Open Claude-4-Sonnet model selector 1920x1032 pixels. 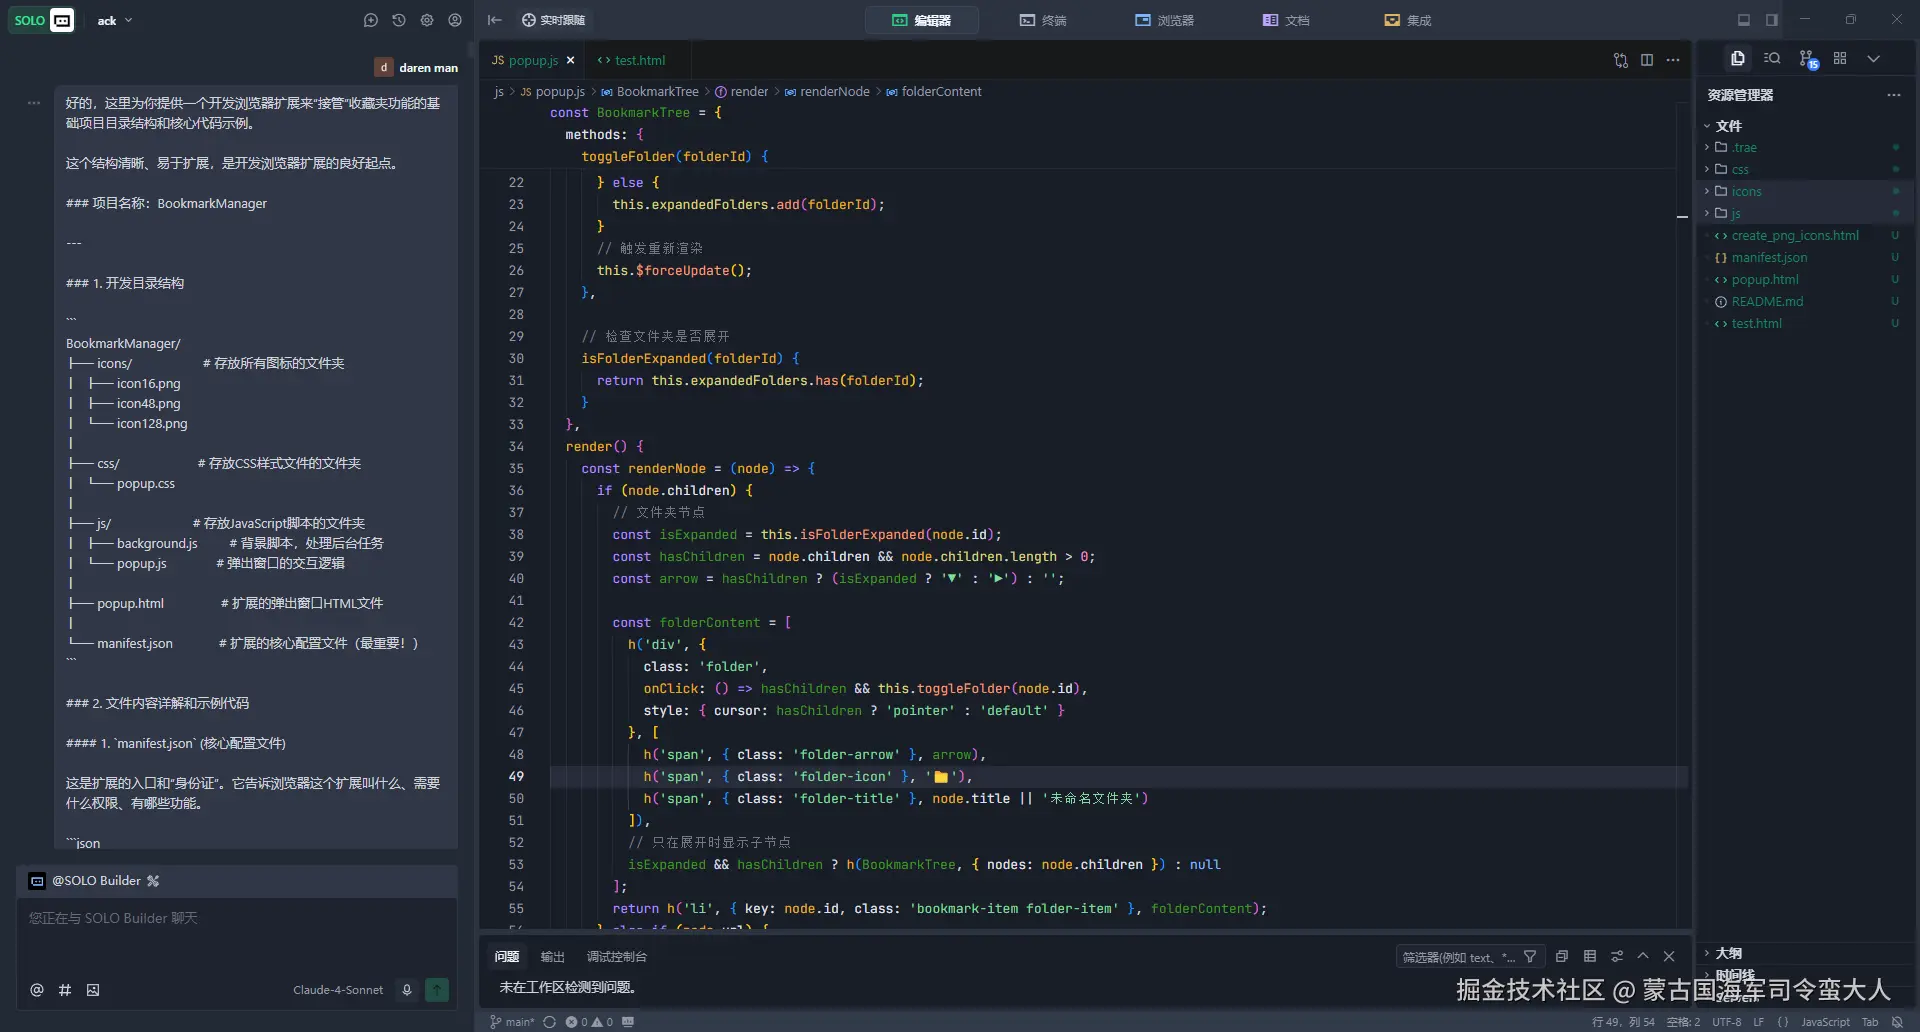point(338,990)
